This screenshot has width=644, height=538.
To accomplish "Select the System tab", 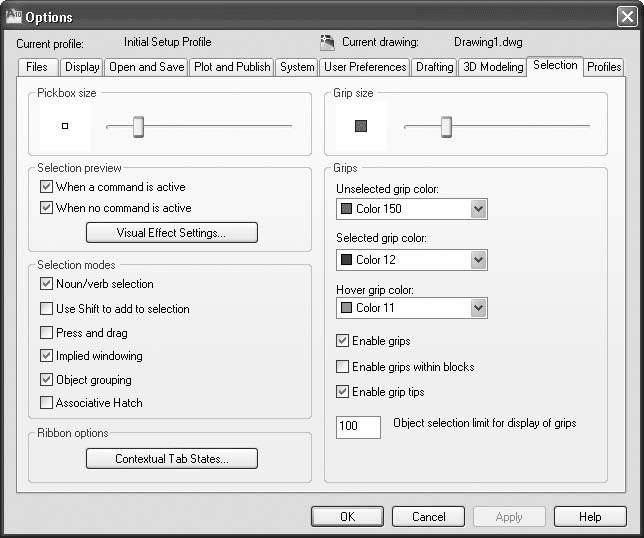I will tap(297, 67).
